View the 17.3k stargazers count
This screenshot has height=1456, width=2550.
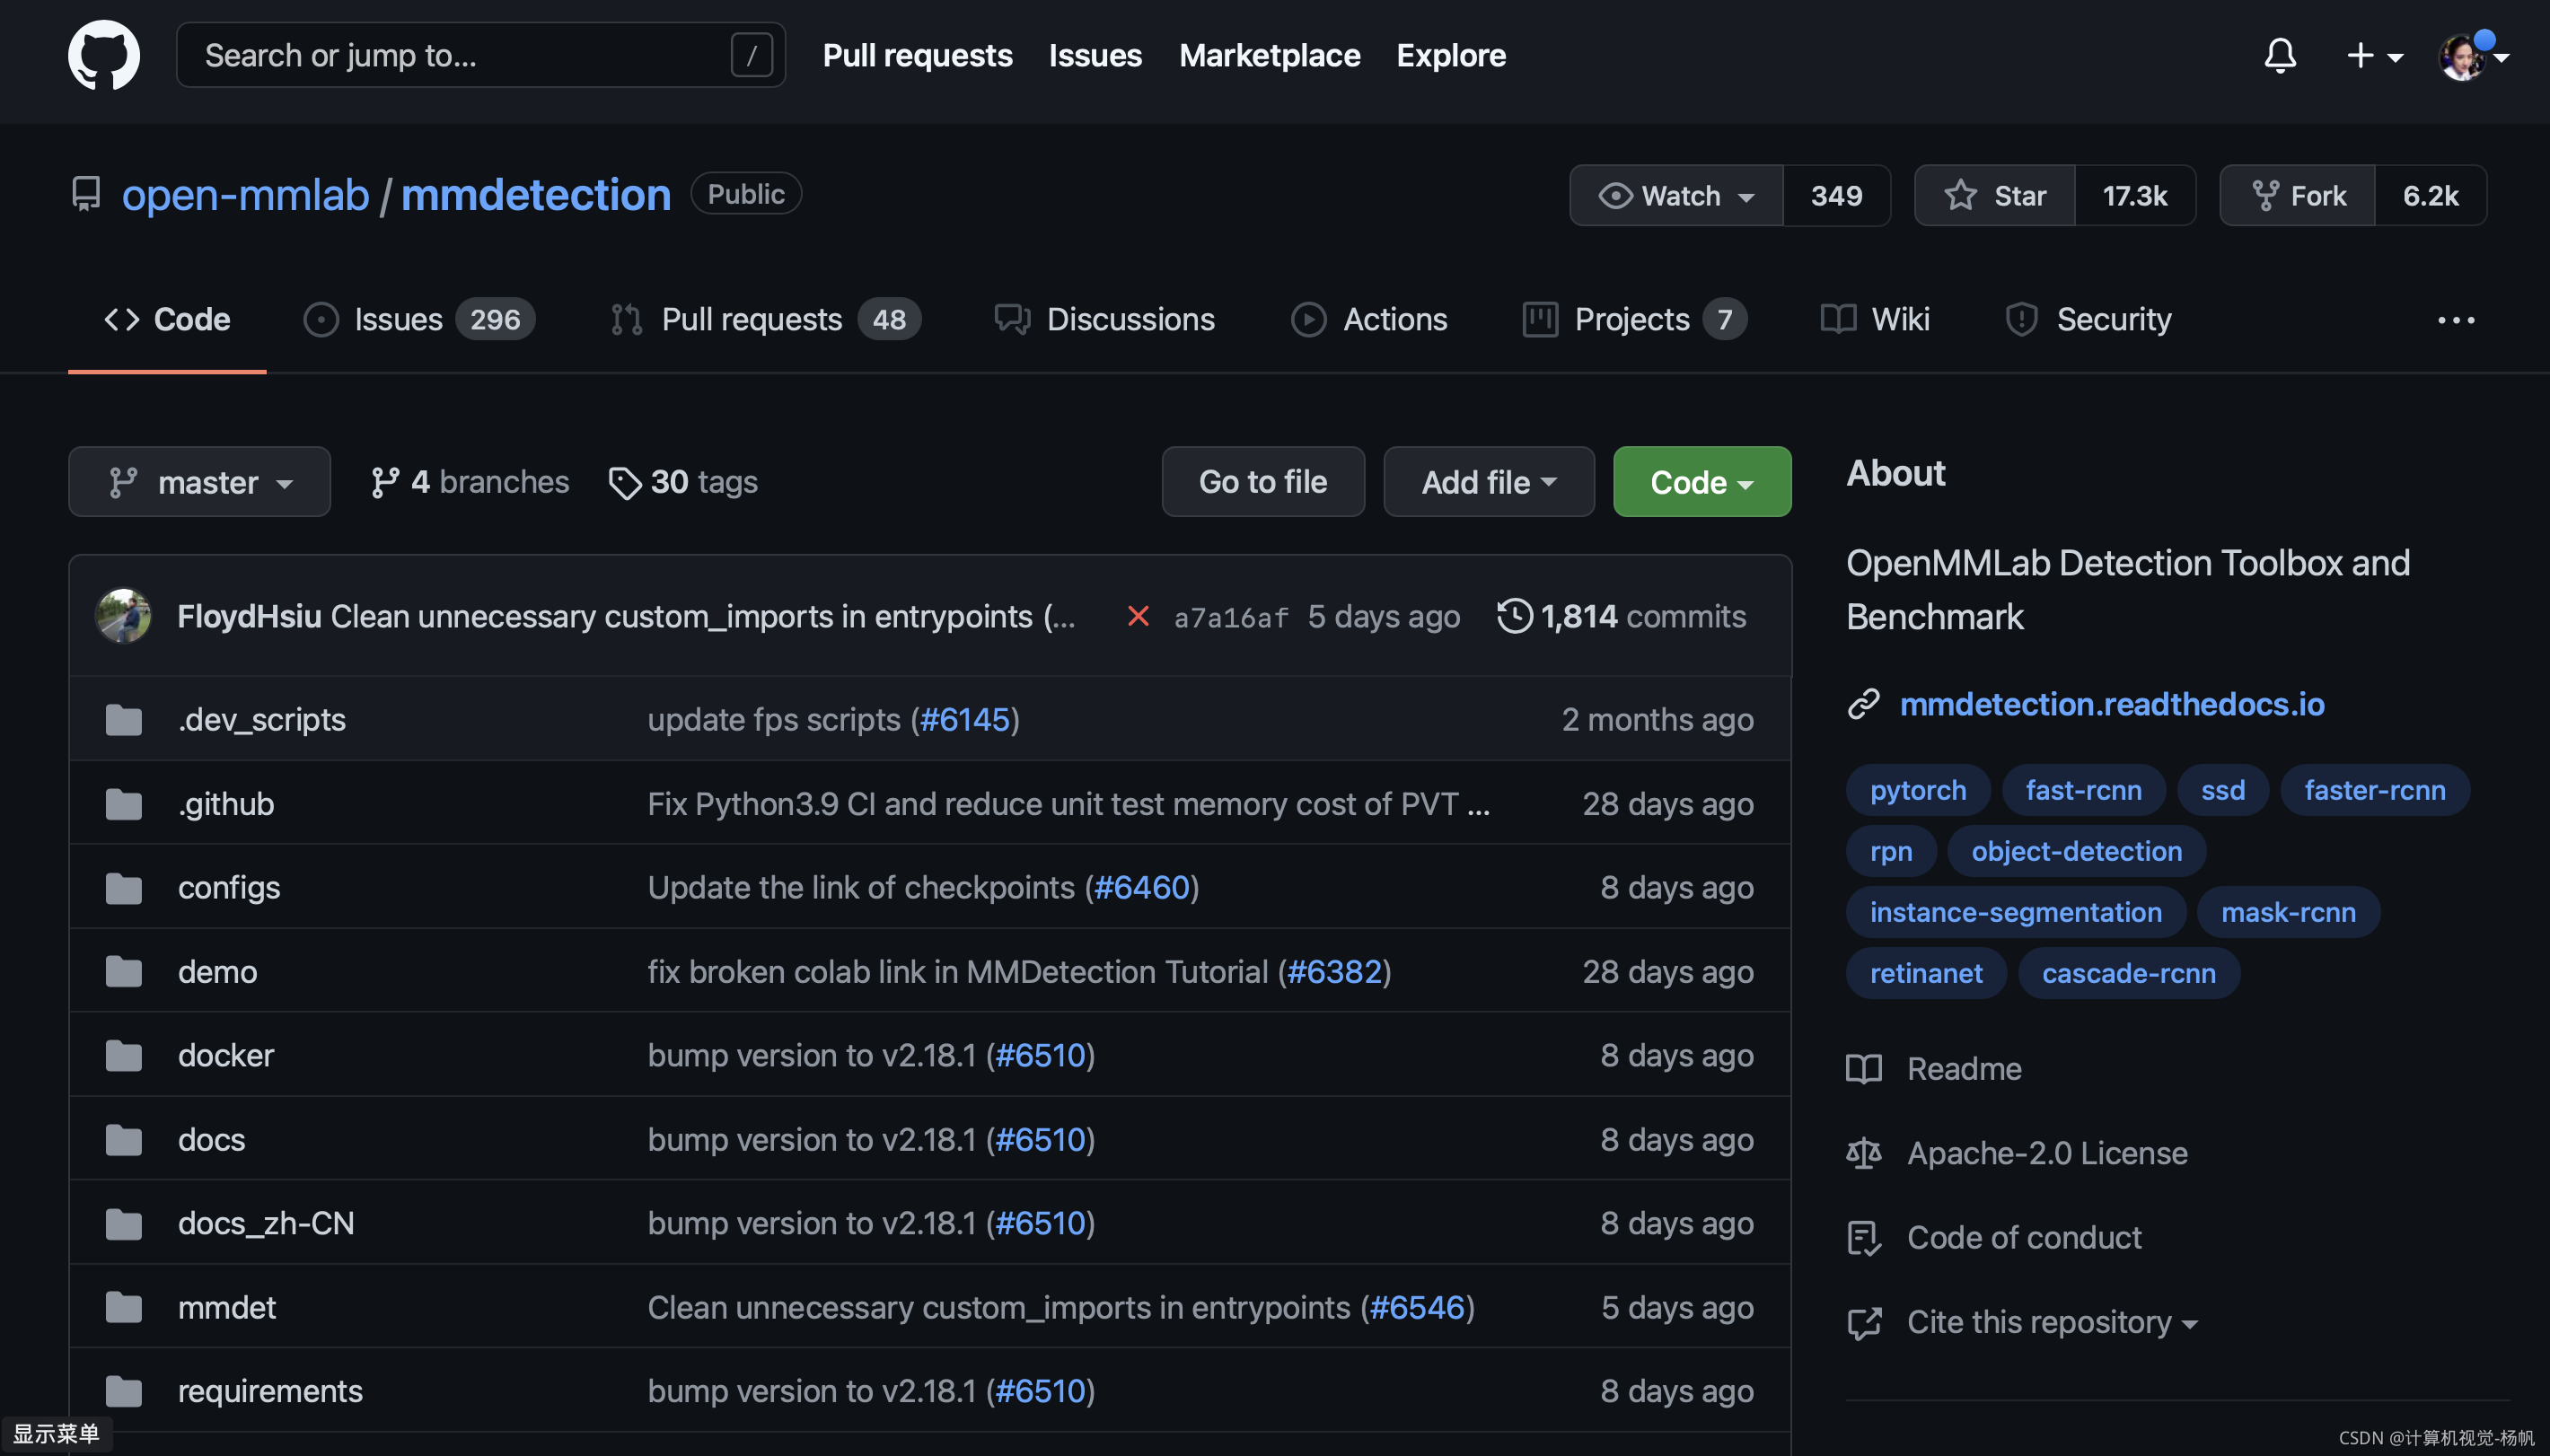tap(2135, 195)
